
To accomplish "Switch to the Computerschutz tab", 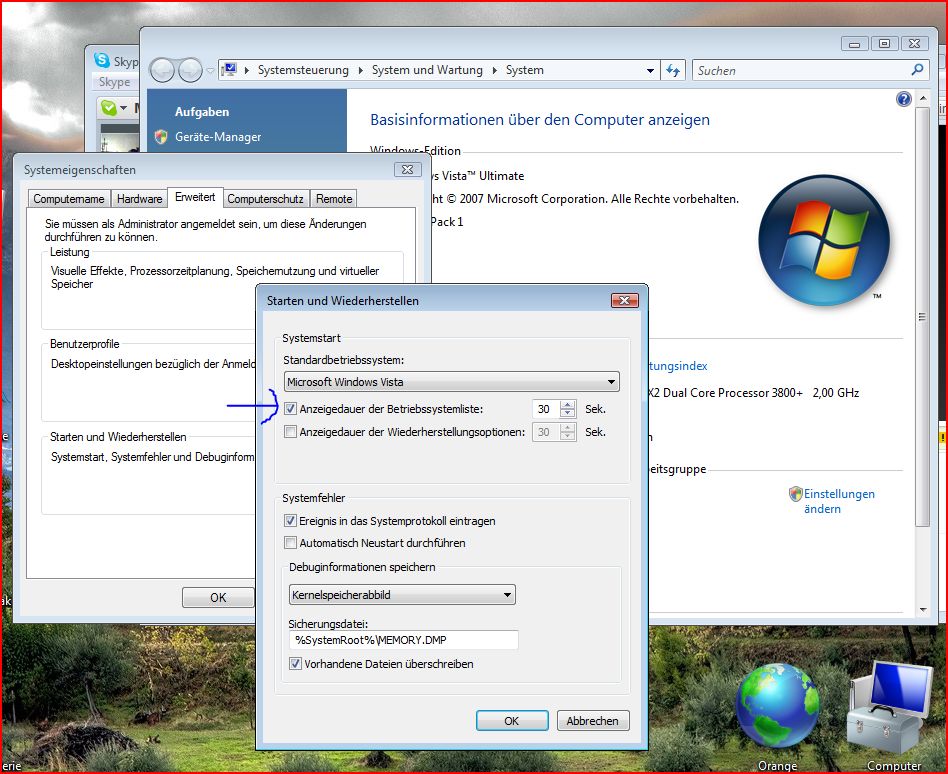I will 265,199.
